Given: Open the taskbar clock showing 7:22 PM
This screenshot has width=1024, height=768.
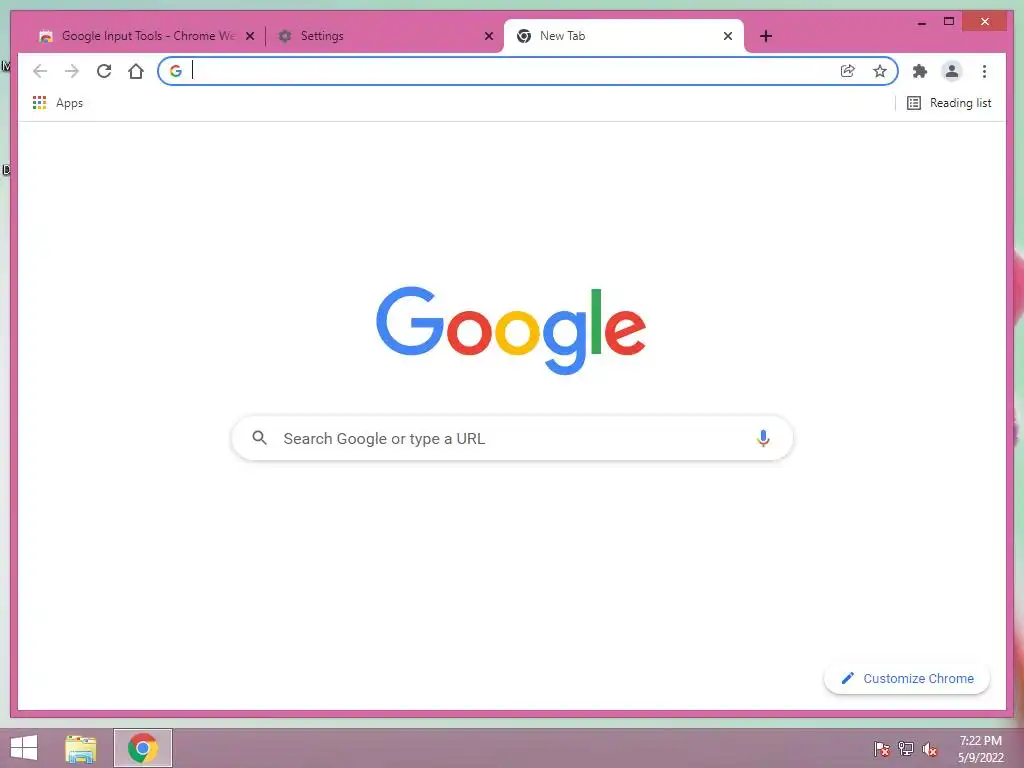Looking at the screenshot, I should [980, 748].
